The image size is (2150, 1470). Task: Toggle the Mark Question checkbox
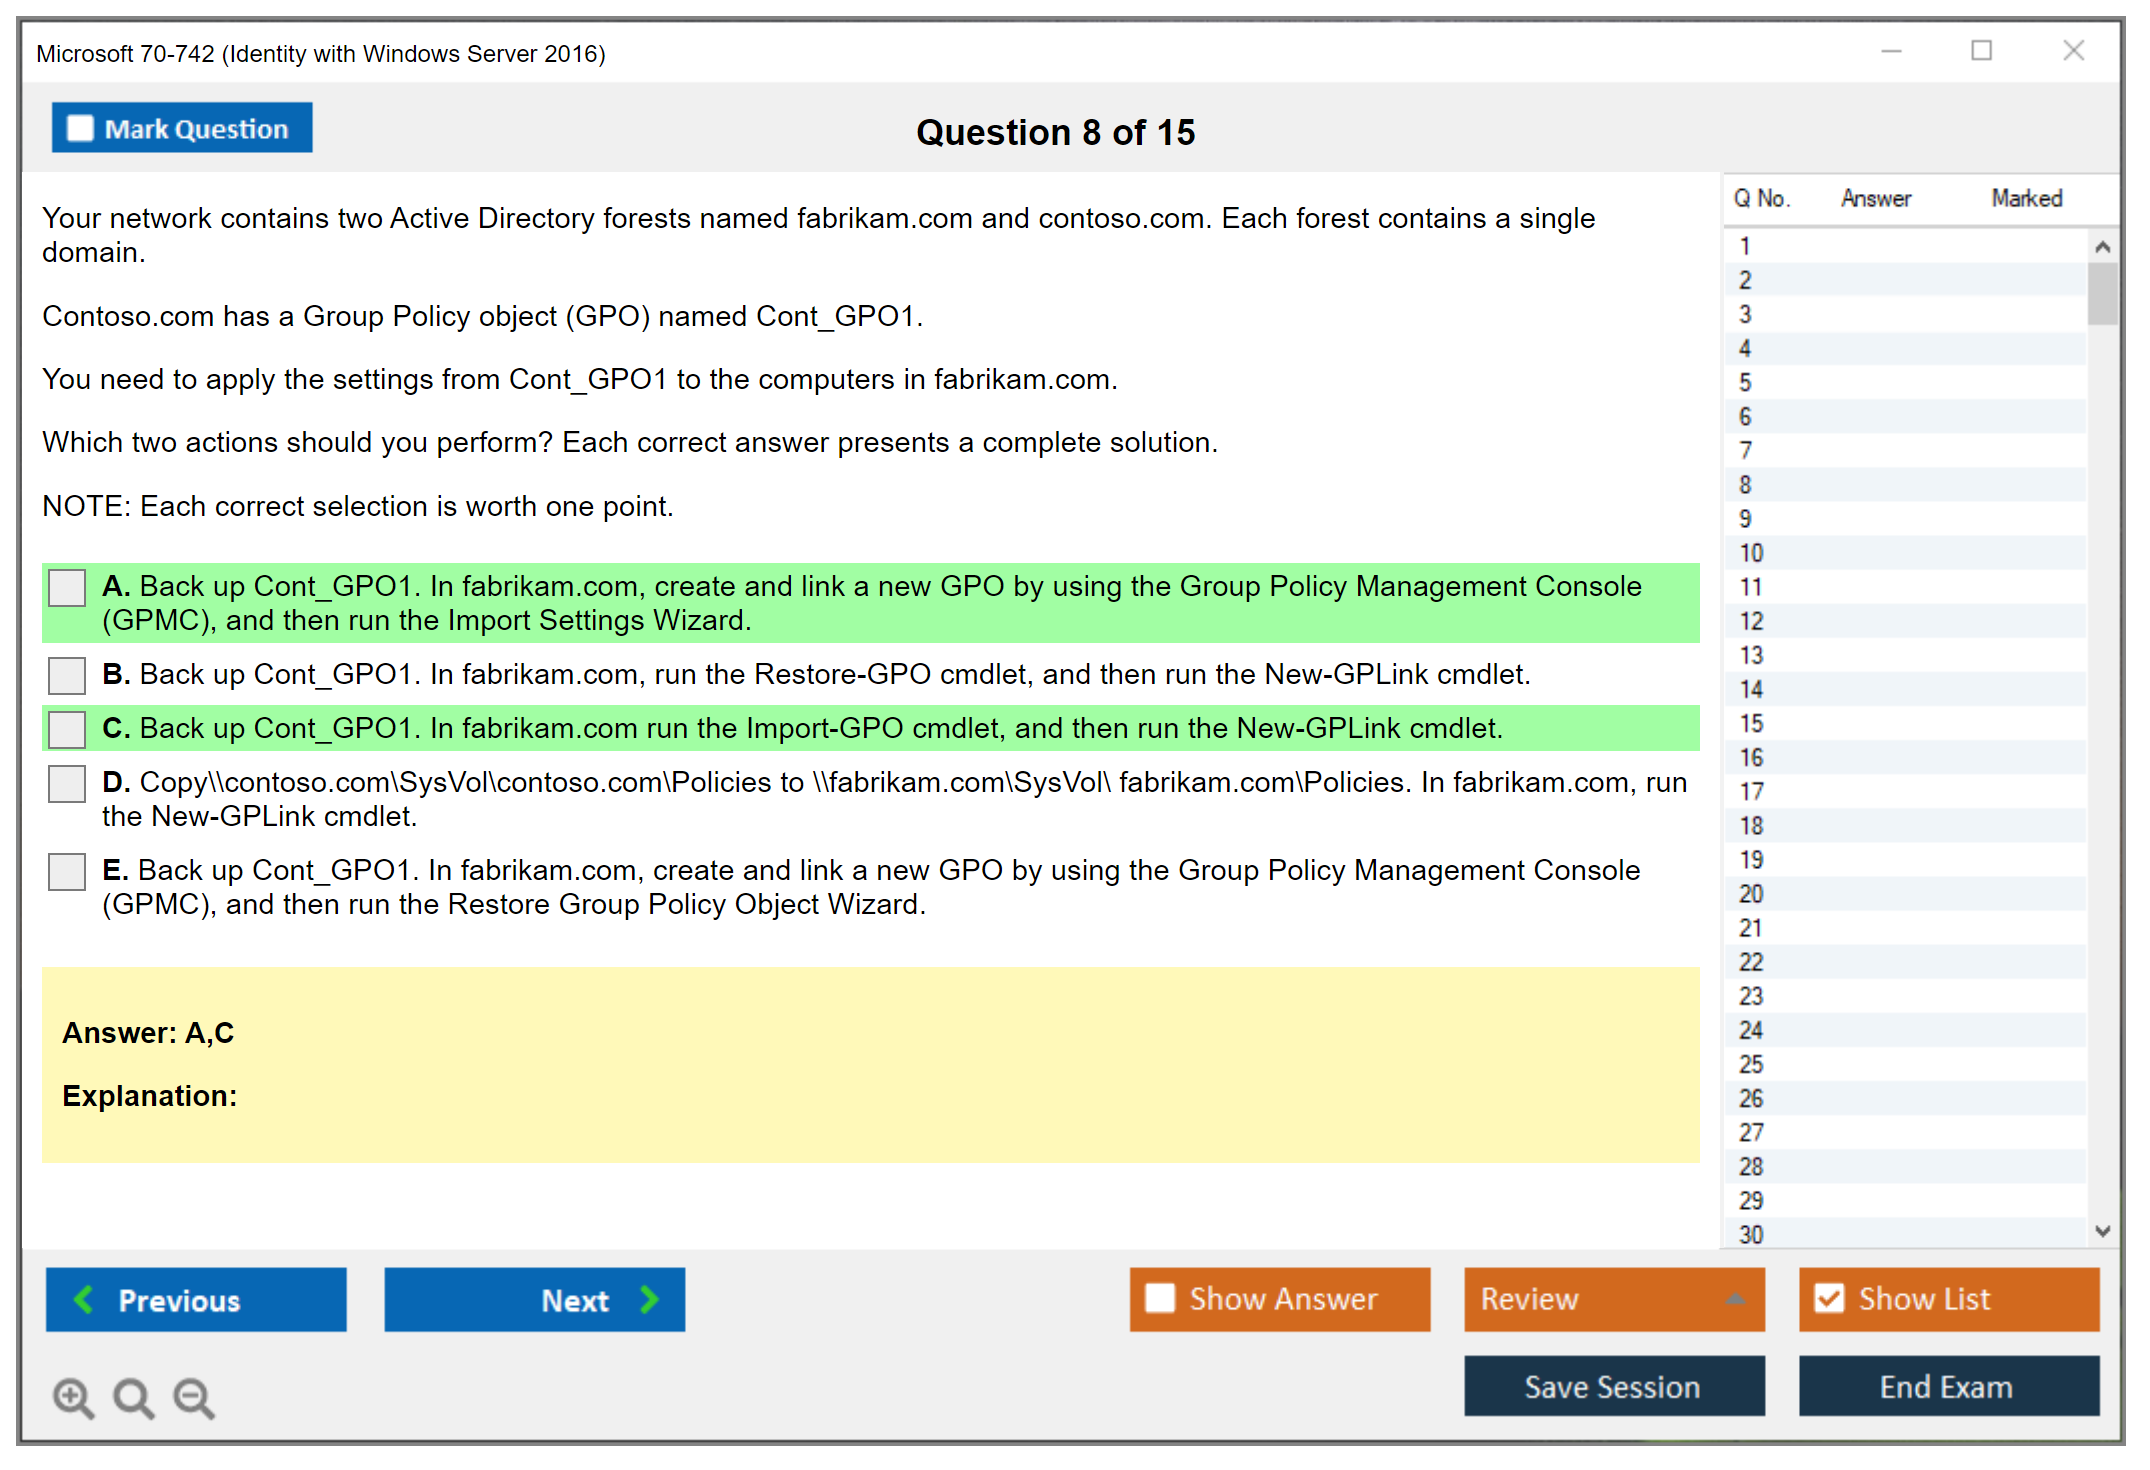point(80,128)
